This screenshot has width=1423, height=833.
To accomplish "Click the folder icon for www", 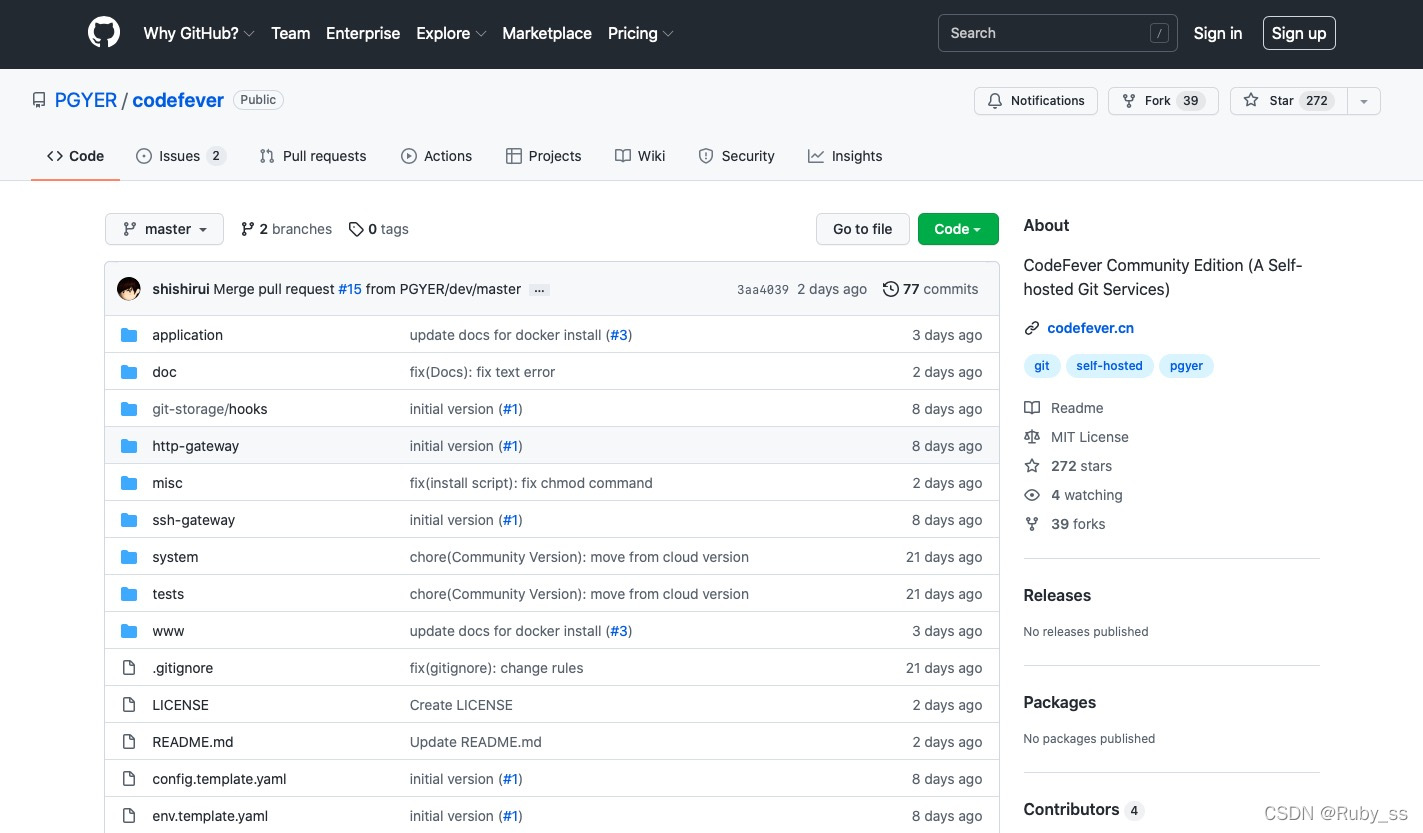I will click(129, 631).
